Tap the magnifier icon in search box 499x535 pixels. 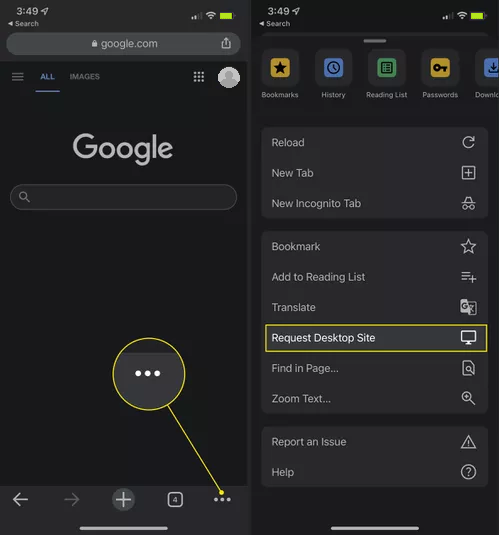[x=24, y=197]
